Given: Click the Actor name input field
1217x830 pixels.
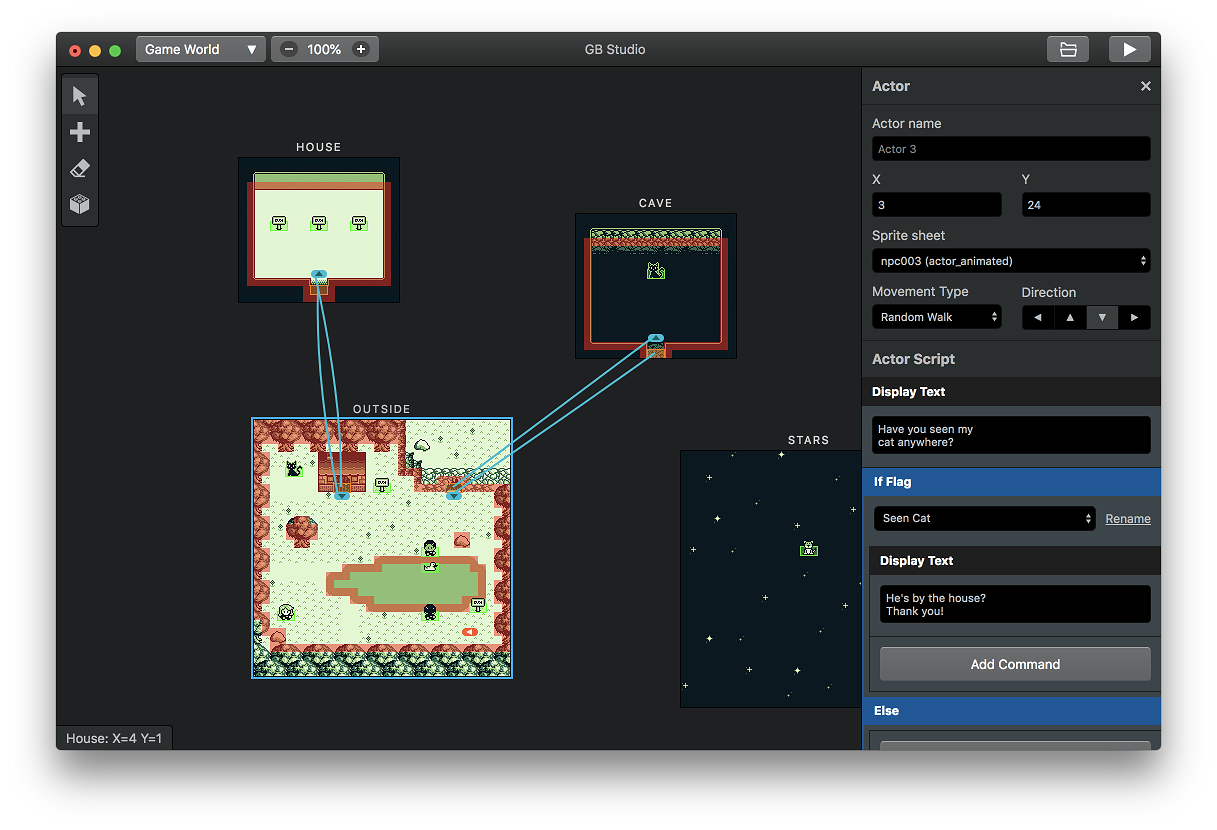Looking at the screenshot, I should (1011, 149).
